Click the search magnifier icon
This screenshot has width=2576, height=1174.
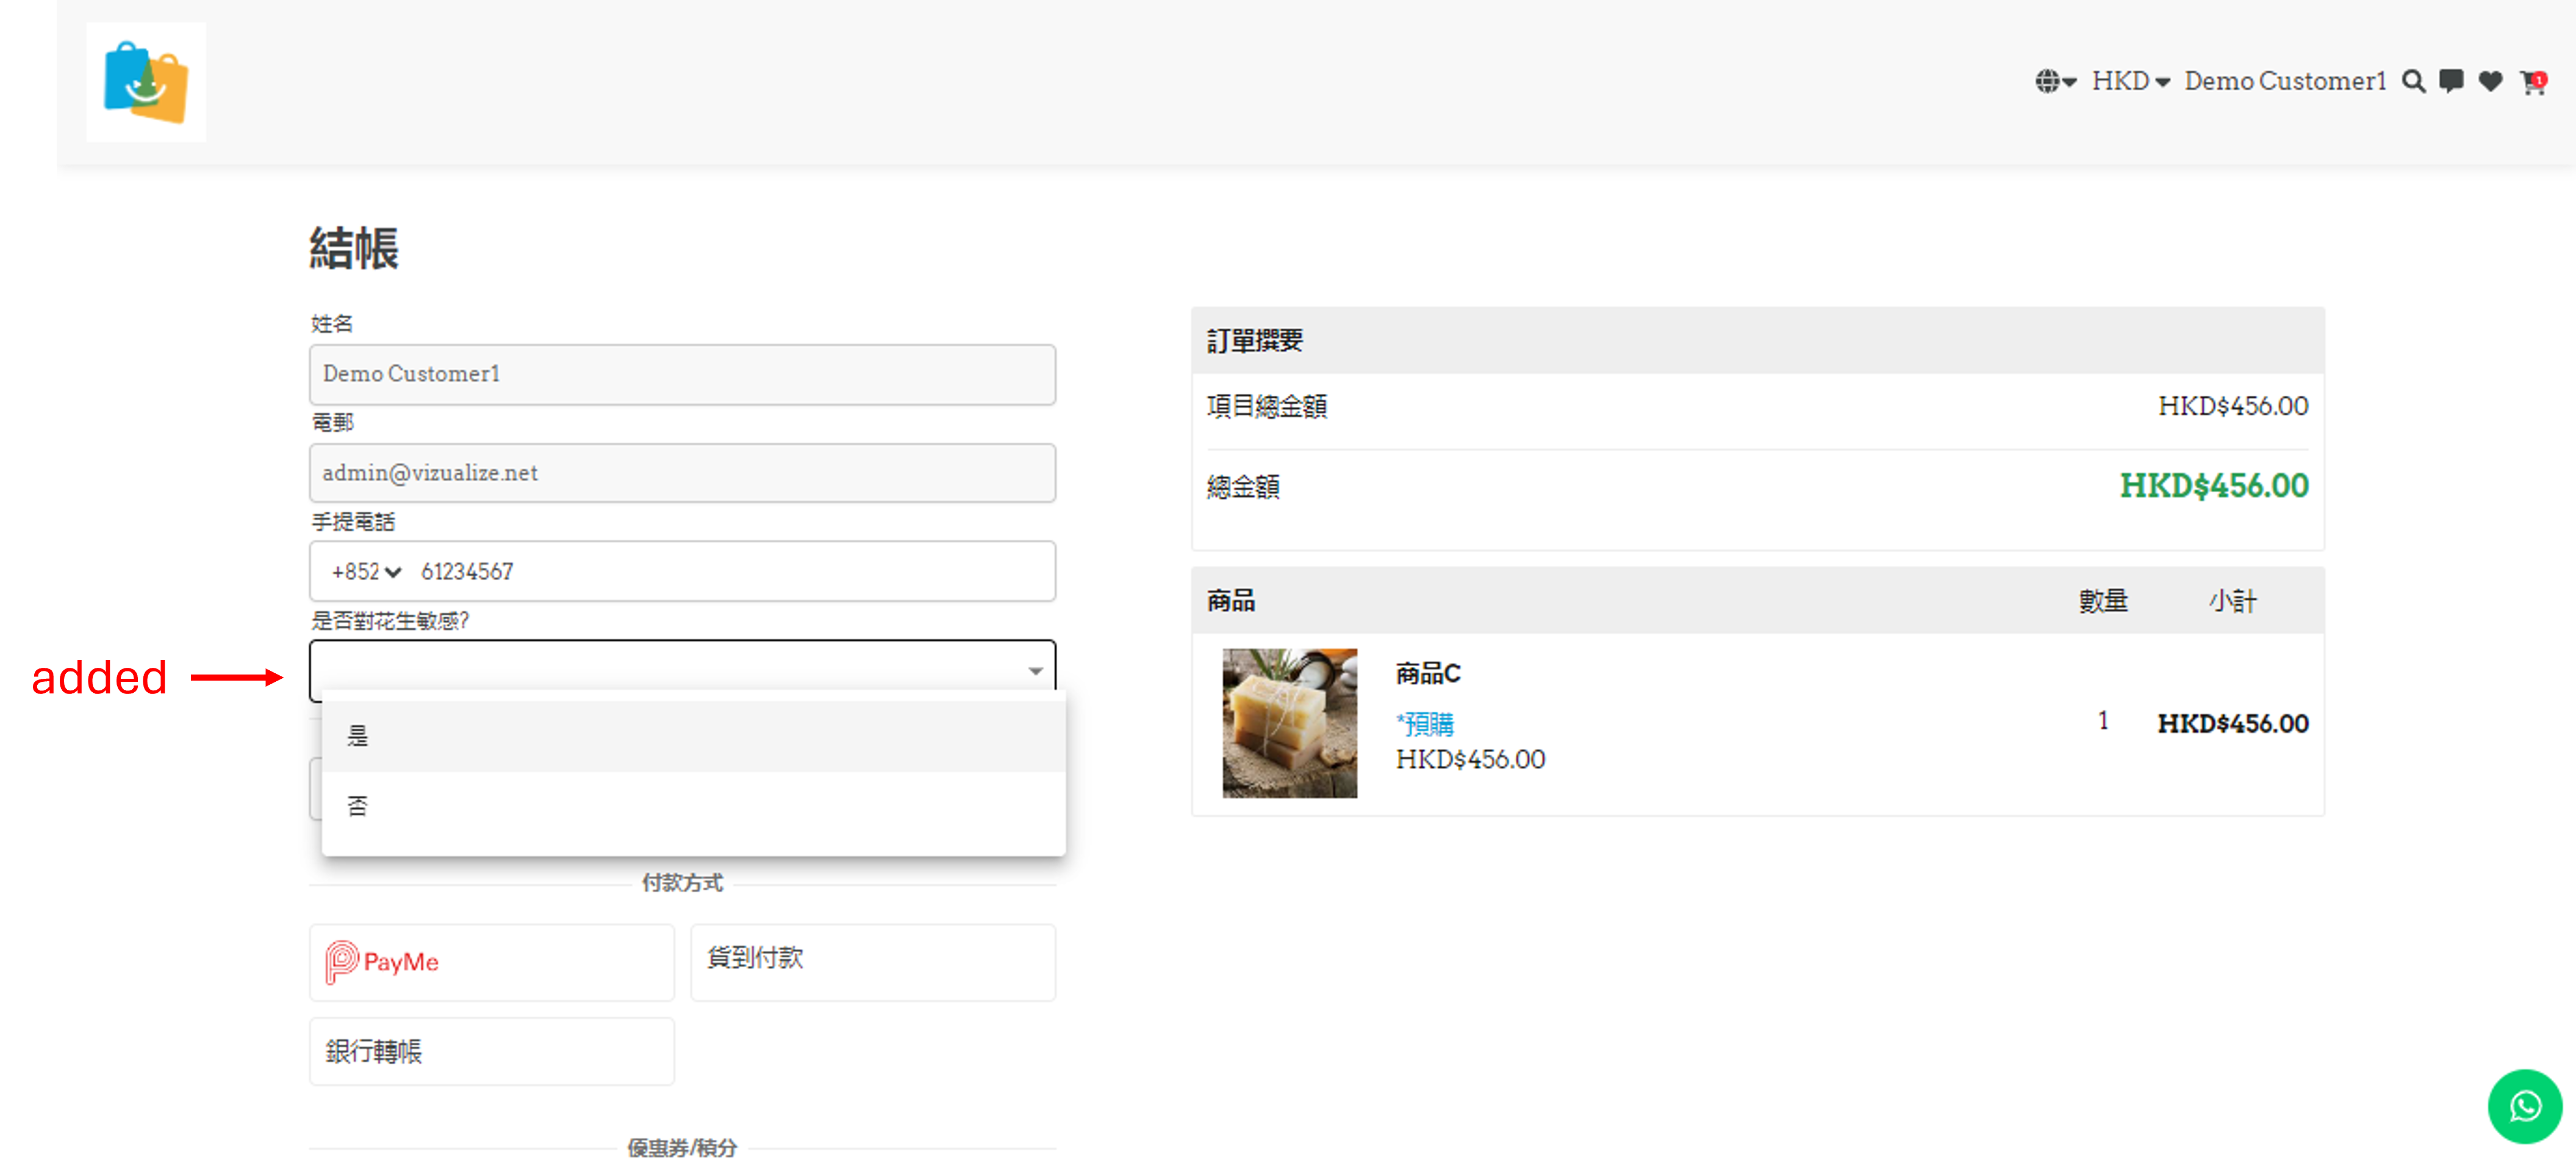2413,81
